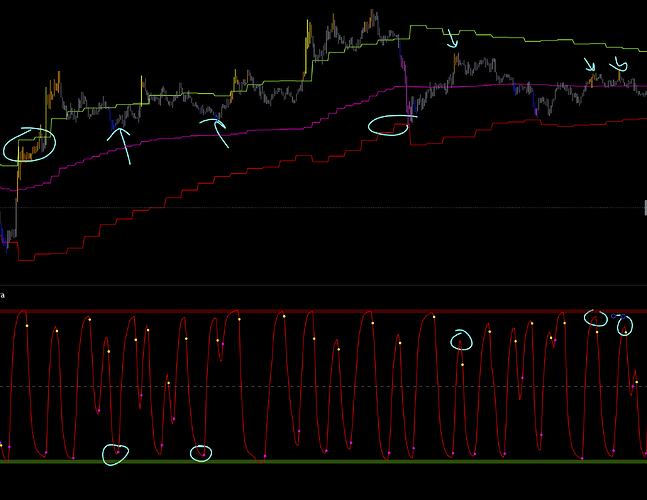Select the green upper band line
This screenshot has width=647, height=500.
(540, 42)
